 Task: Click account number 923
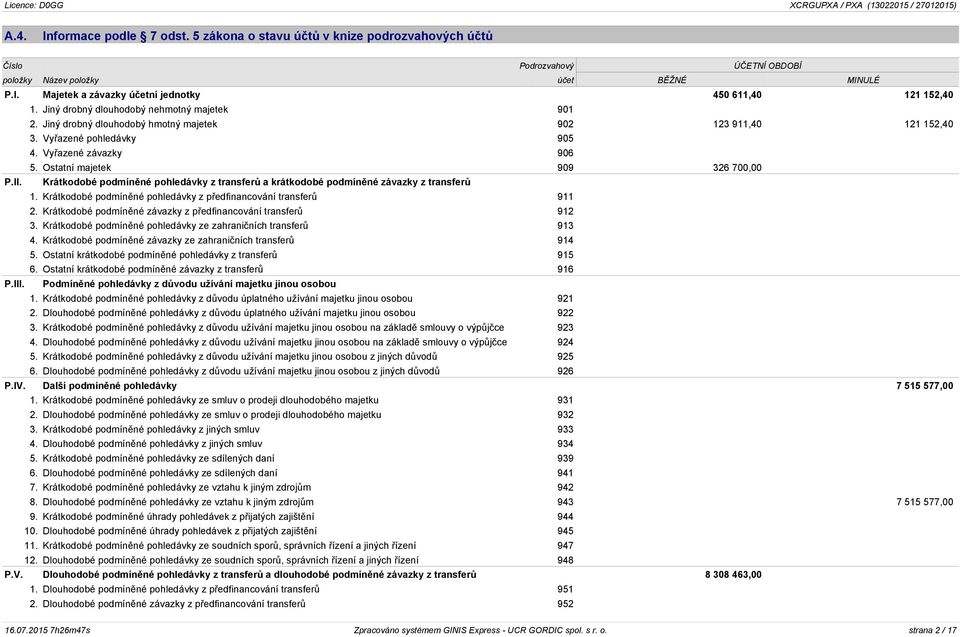click(565, 328)
